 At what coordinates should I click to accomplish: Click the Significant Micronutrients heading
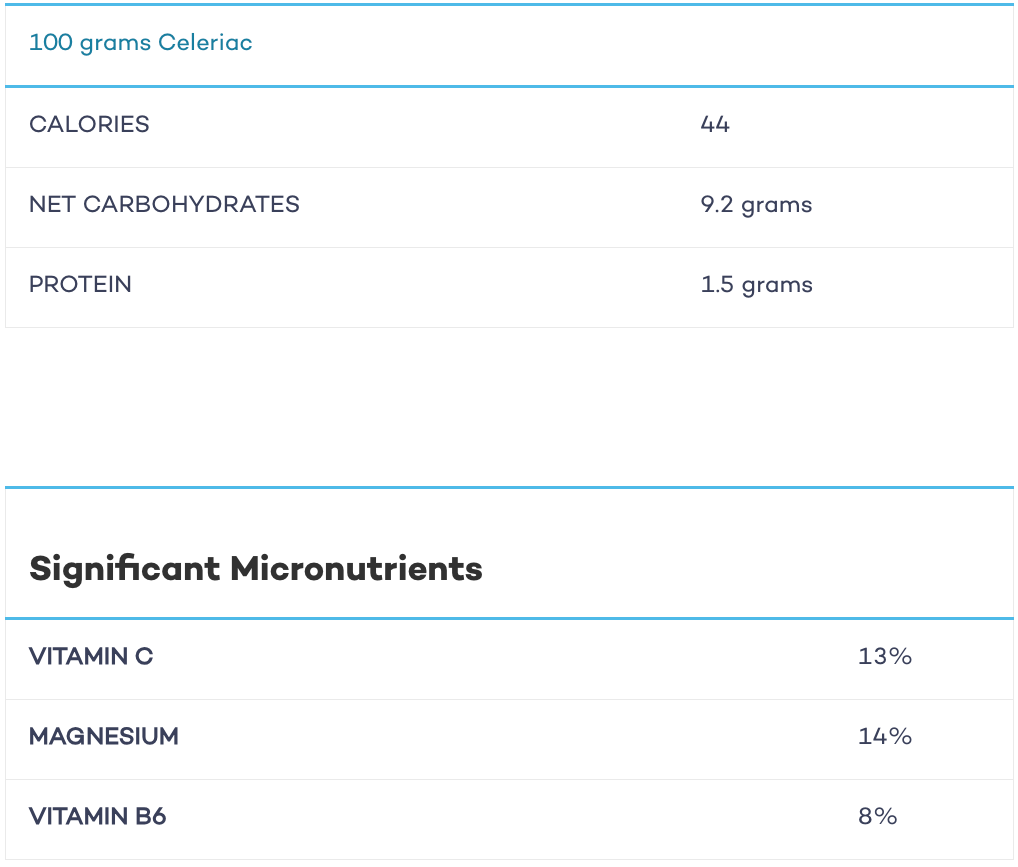pyautogui.click(x=256, y=570)
